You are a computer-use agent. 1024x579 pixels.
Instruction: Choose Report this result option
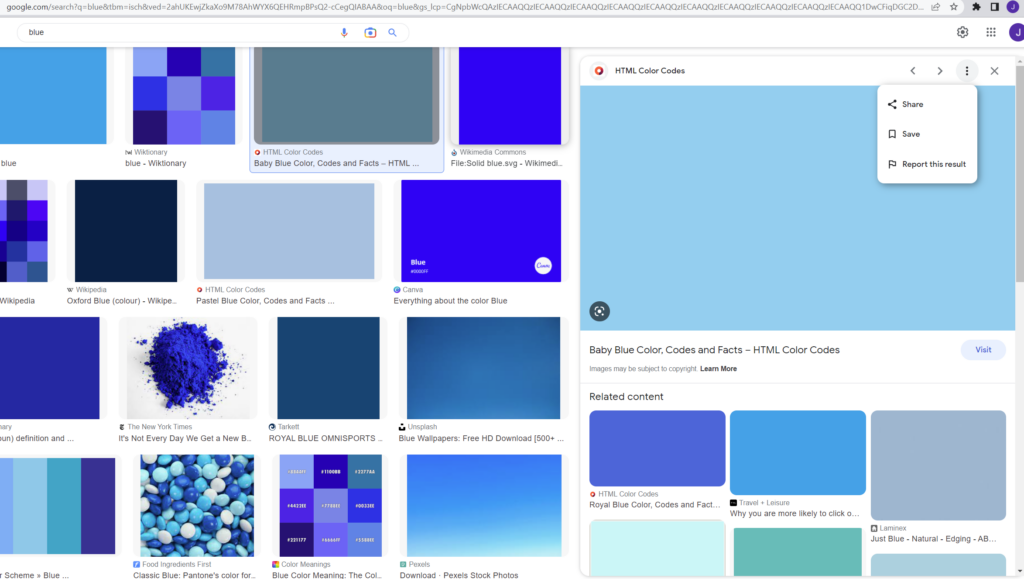[x=933, y=164]
